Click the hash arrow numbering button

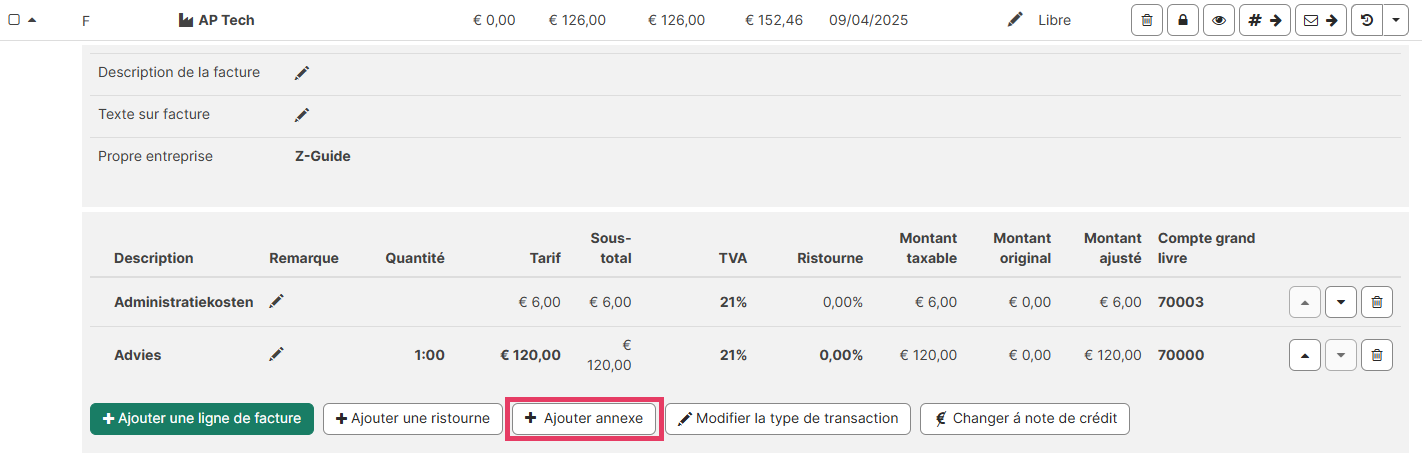[x=1264, y=20]
